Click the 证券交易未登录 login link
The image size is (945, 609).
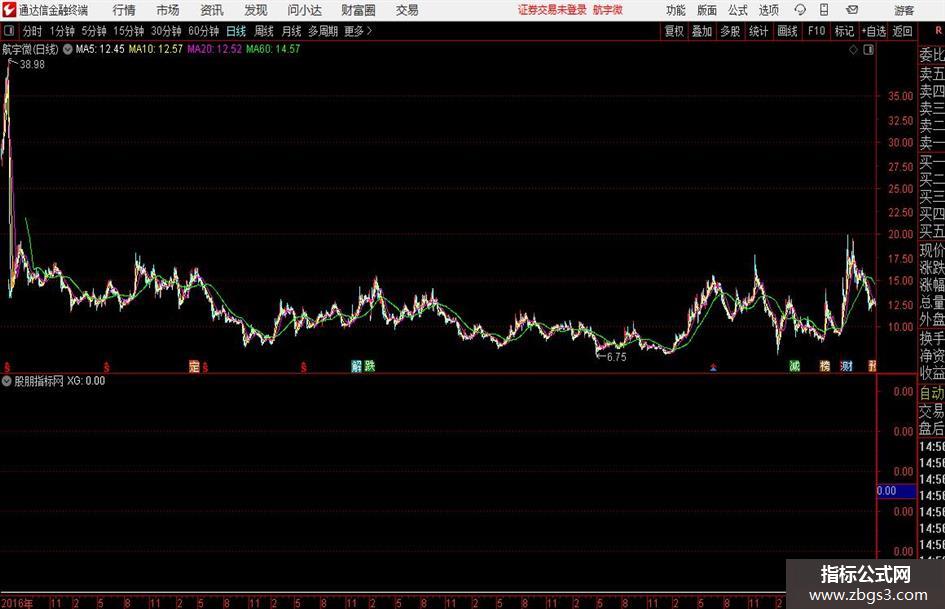point(552,10)
